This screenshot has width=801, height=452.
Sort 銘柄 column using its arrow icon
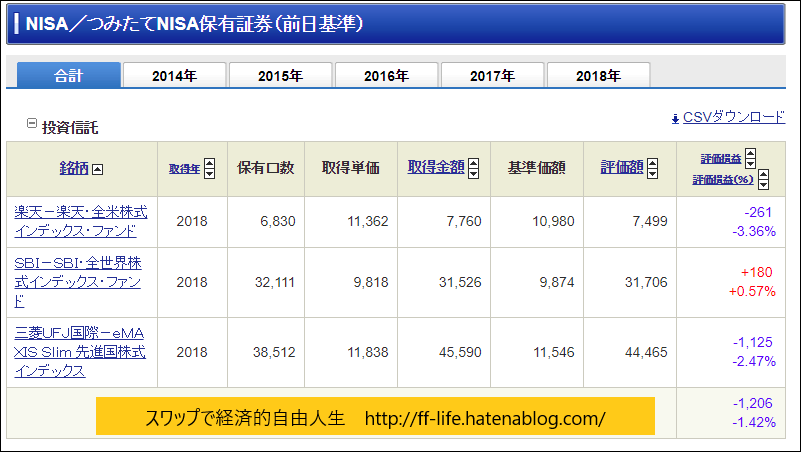[x=98, y=169]
